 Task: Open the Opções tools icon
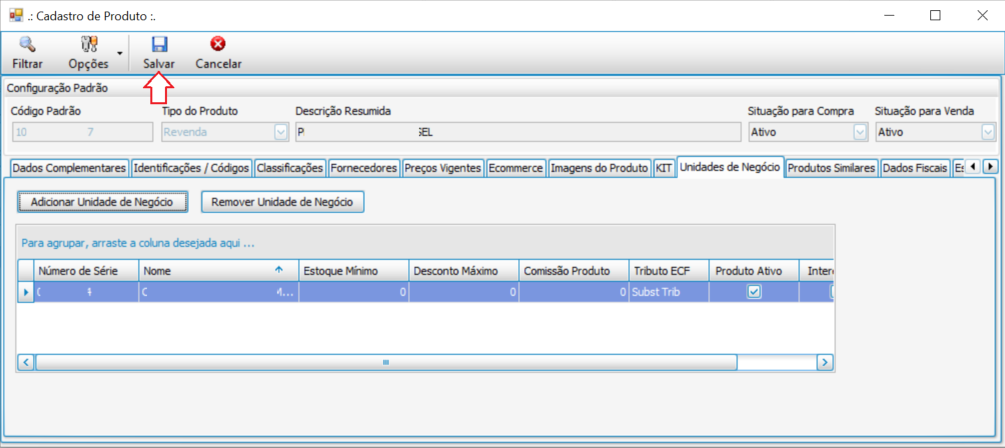tap(88, 44)
